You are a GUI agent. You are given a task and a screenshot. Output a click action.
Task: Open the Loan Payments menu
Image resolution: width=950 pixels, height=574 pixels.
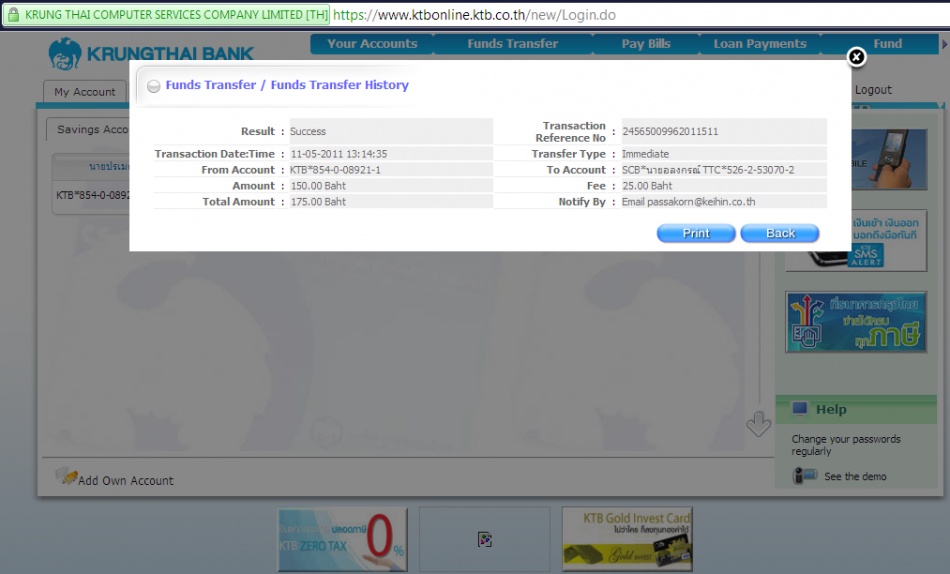coord(760,44)
